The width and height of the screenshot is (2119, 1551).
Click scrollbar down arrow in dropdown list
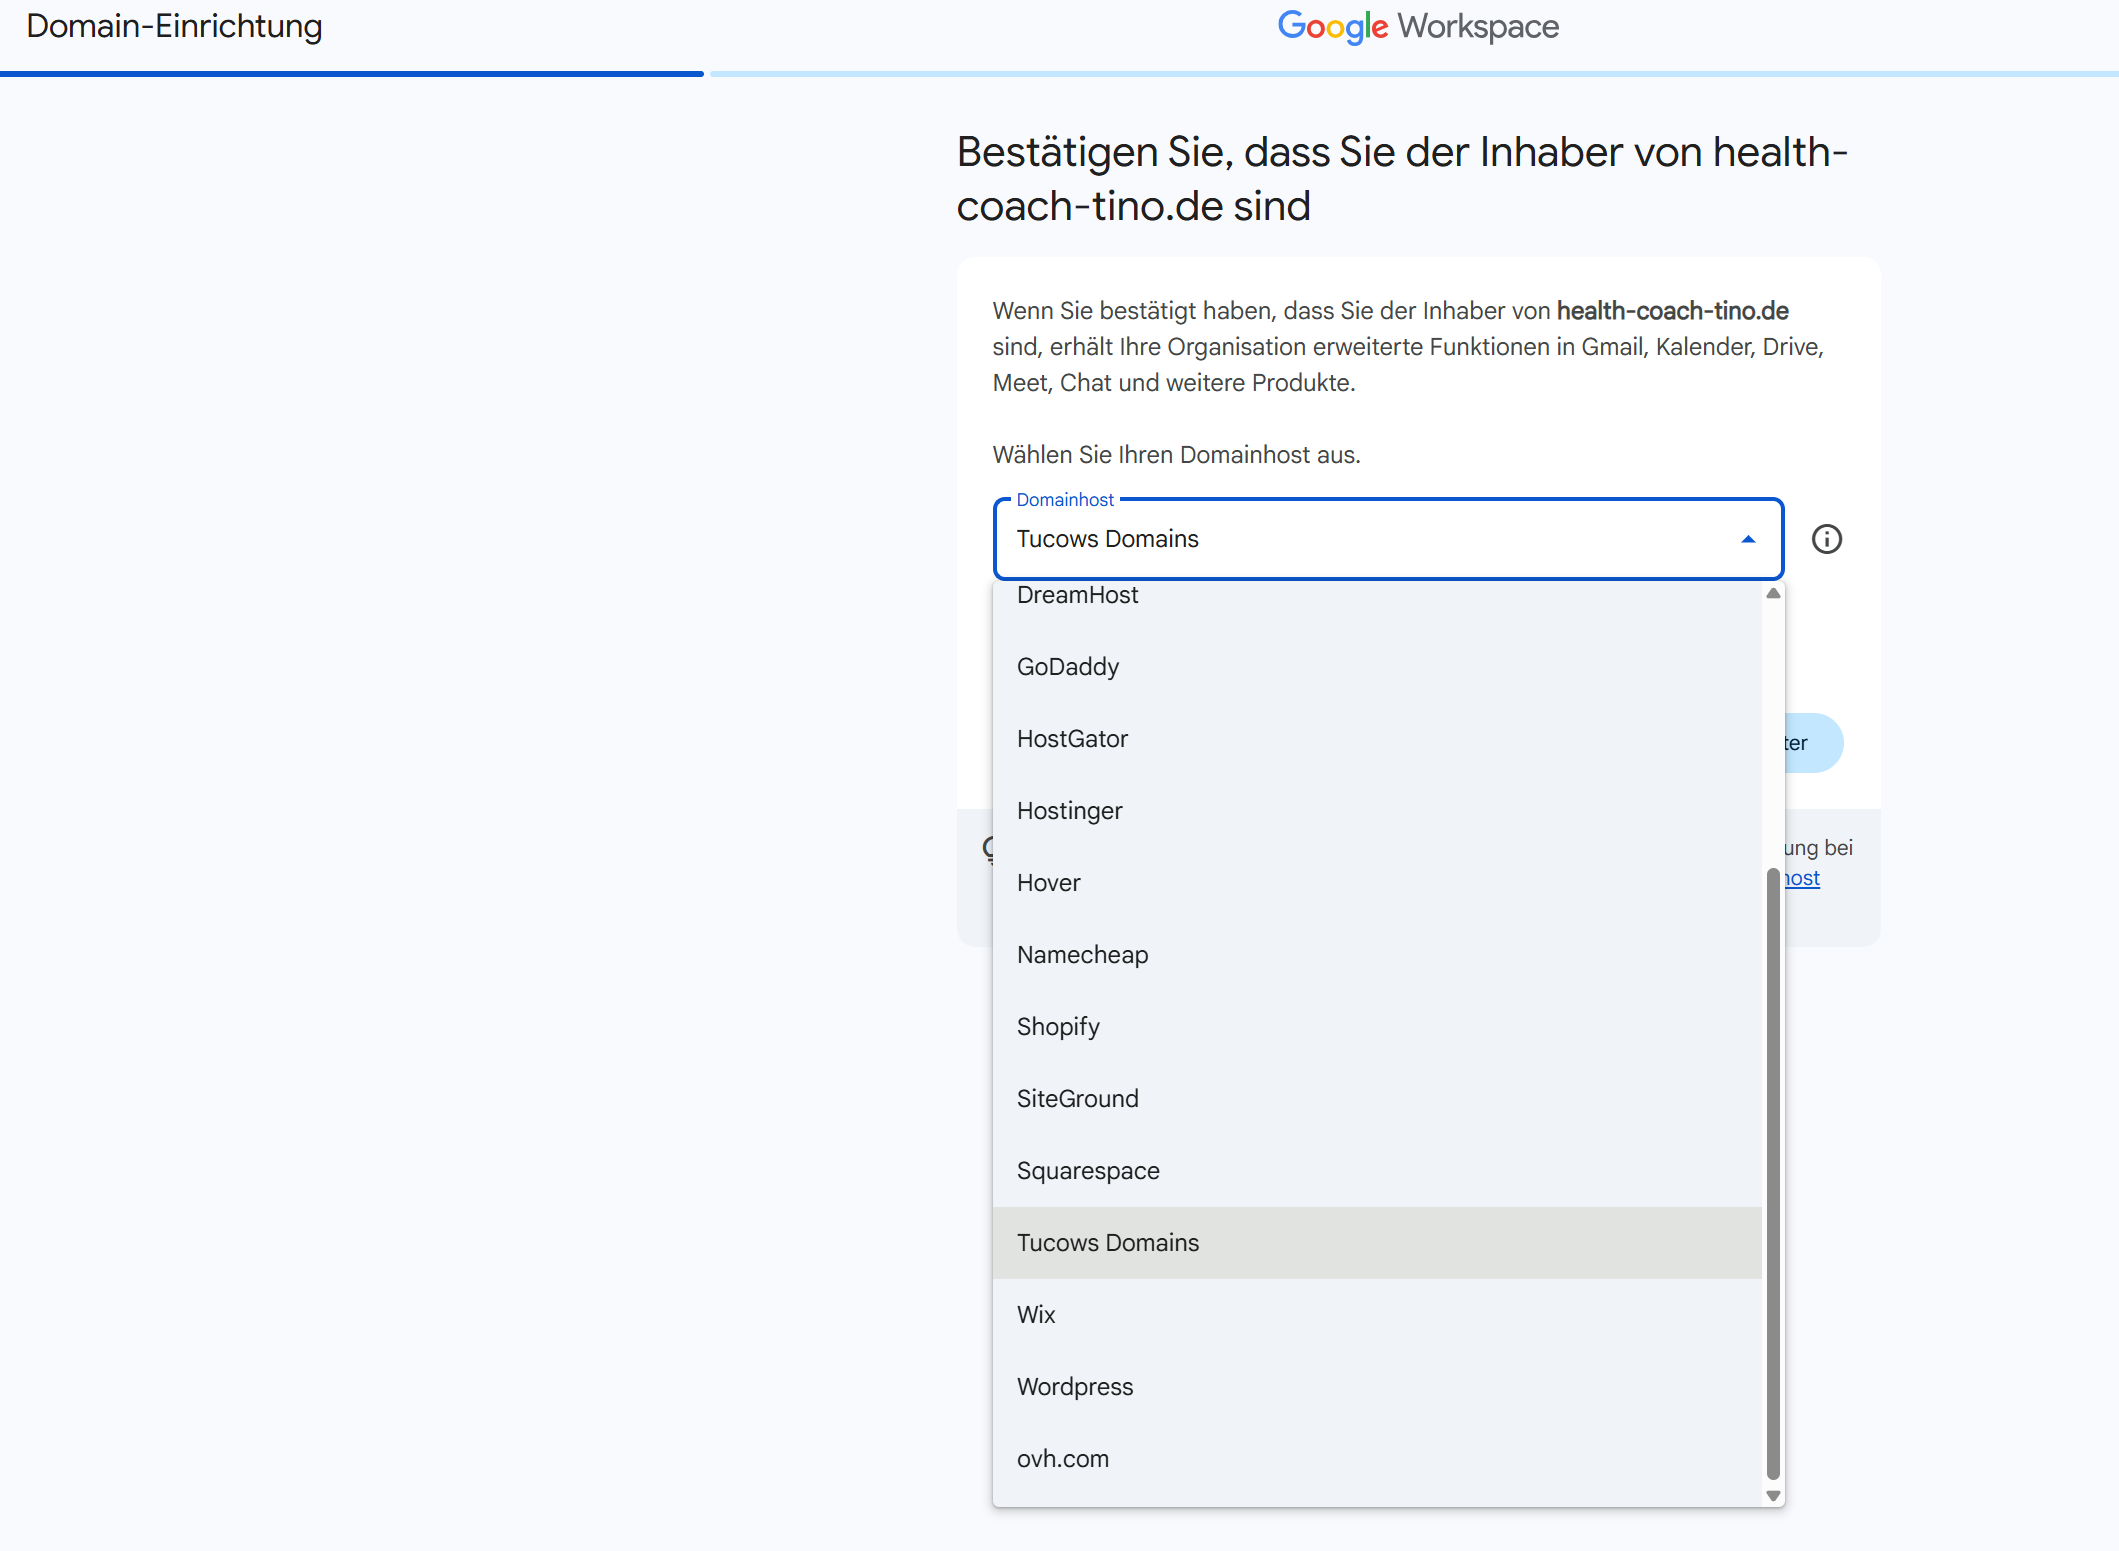[1773, 1496]
